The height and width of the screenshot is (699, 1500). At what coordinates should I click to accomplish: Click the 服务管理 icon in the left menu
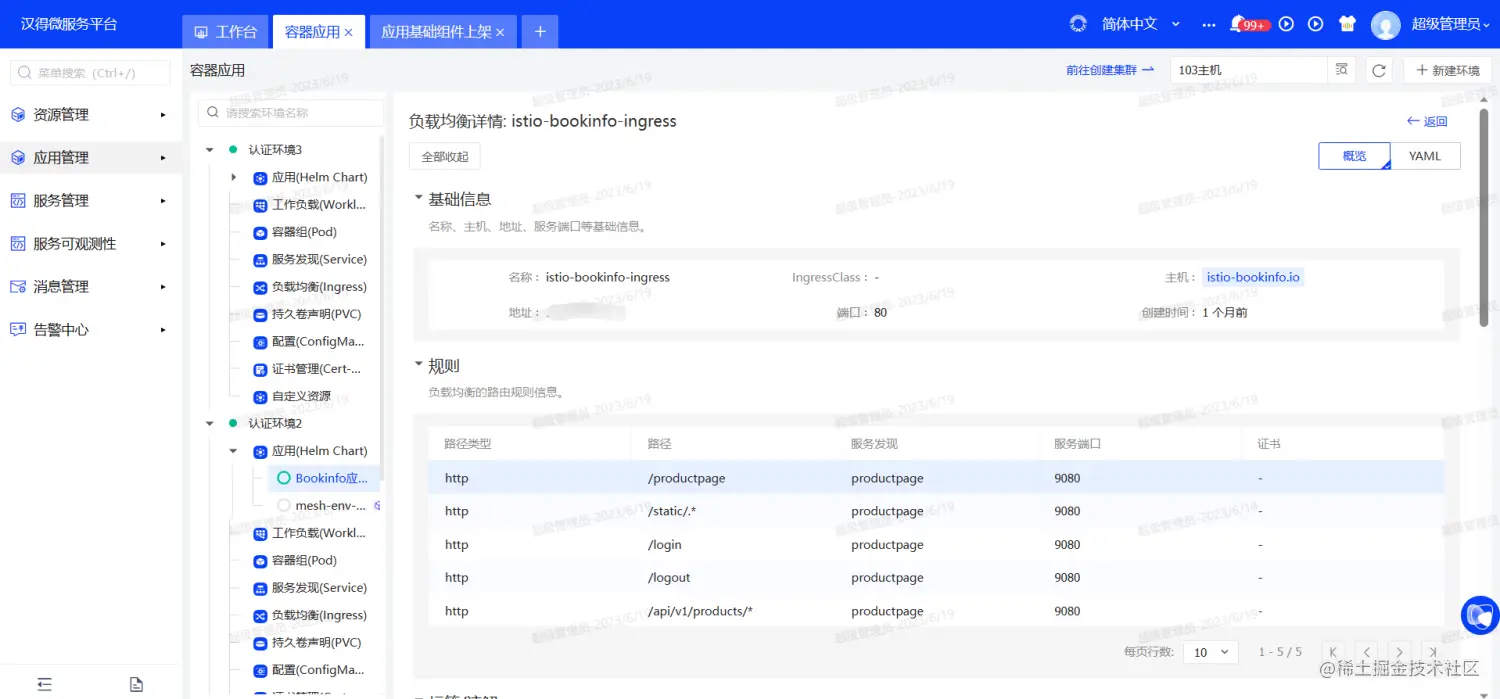(x=18, y=201)
